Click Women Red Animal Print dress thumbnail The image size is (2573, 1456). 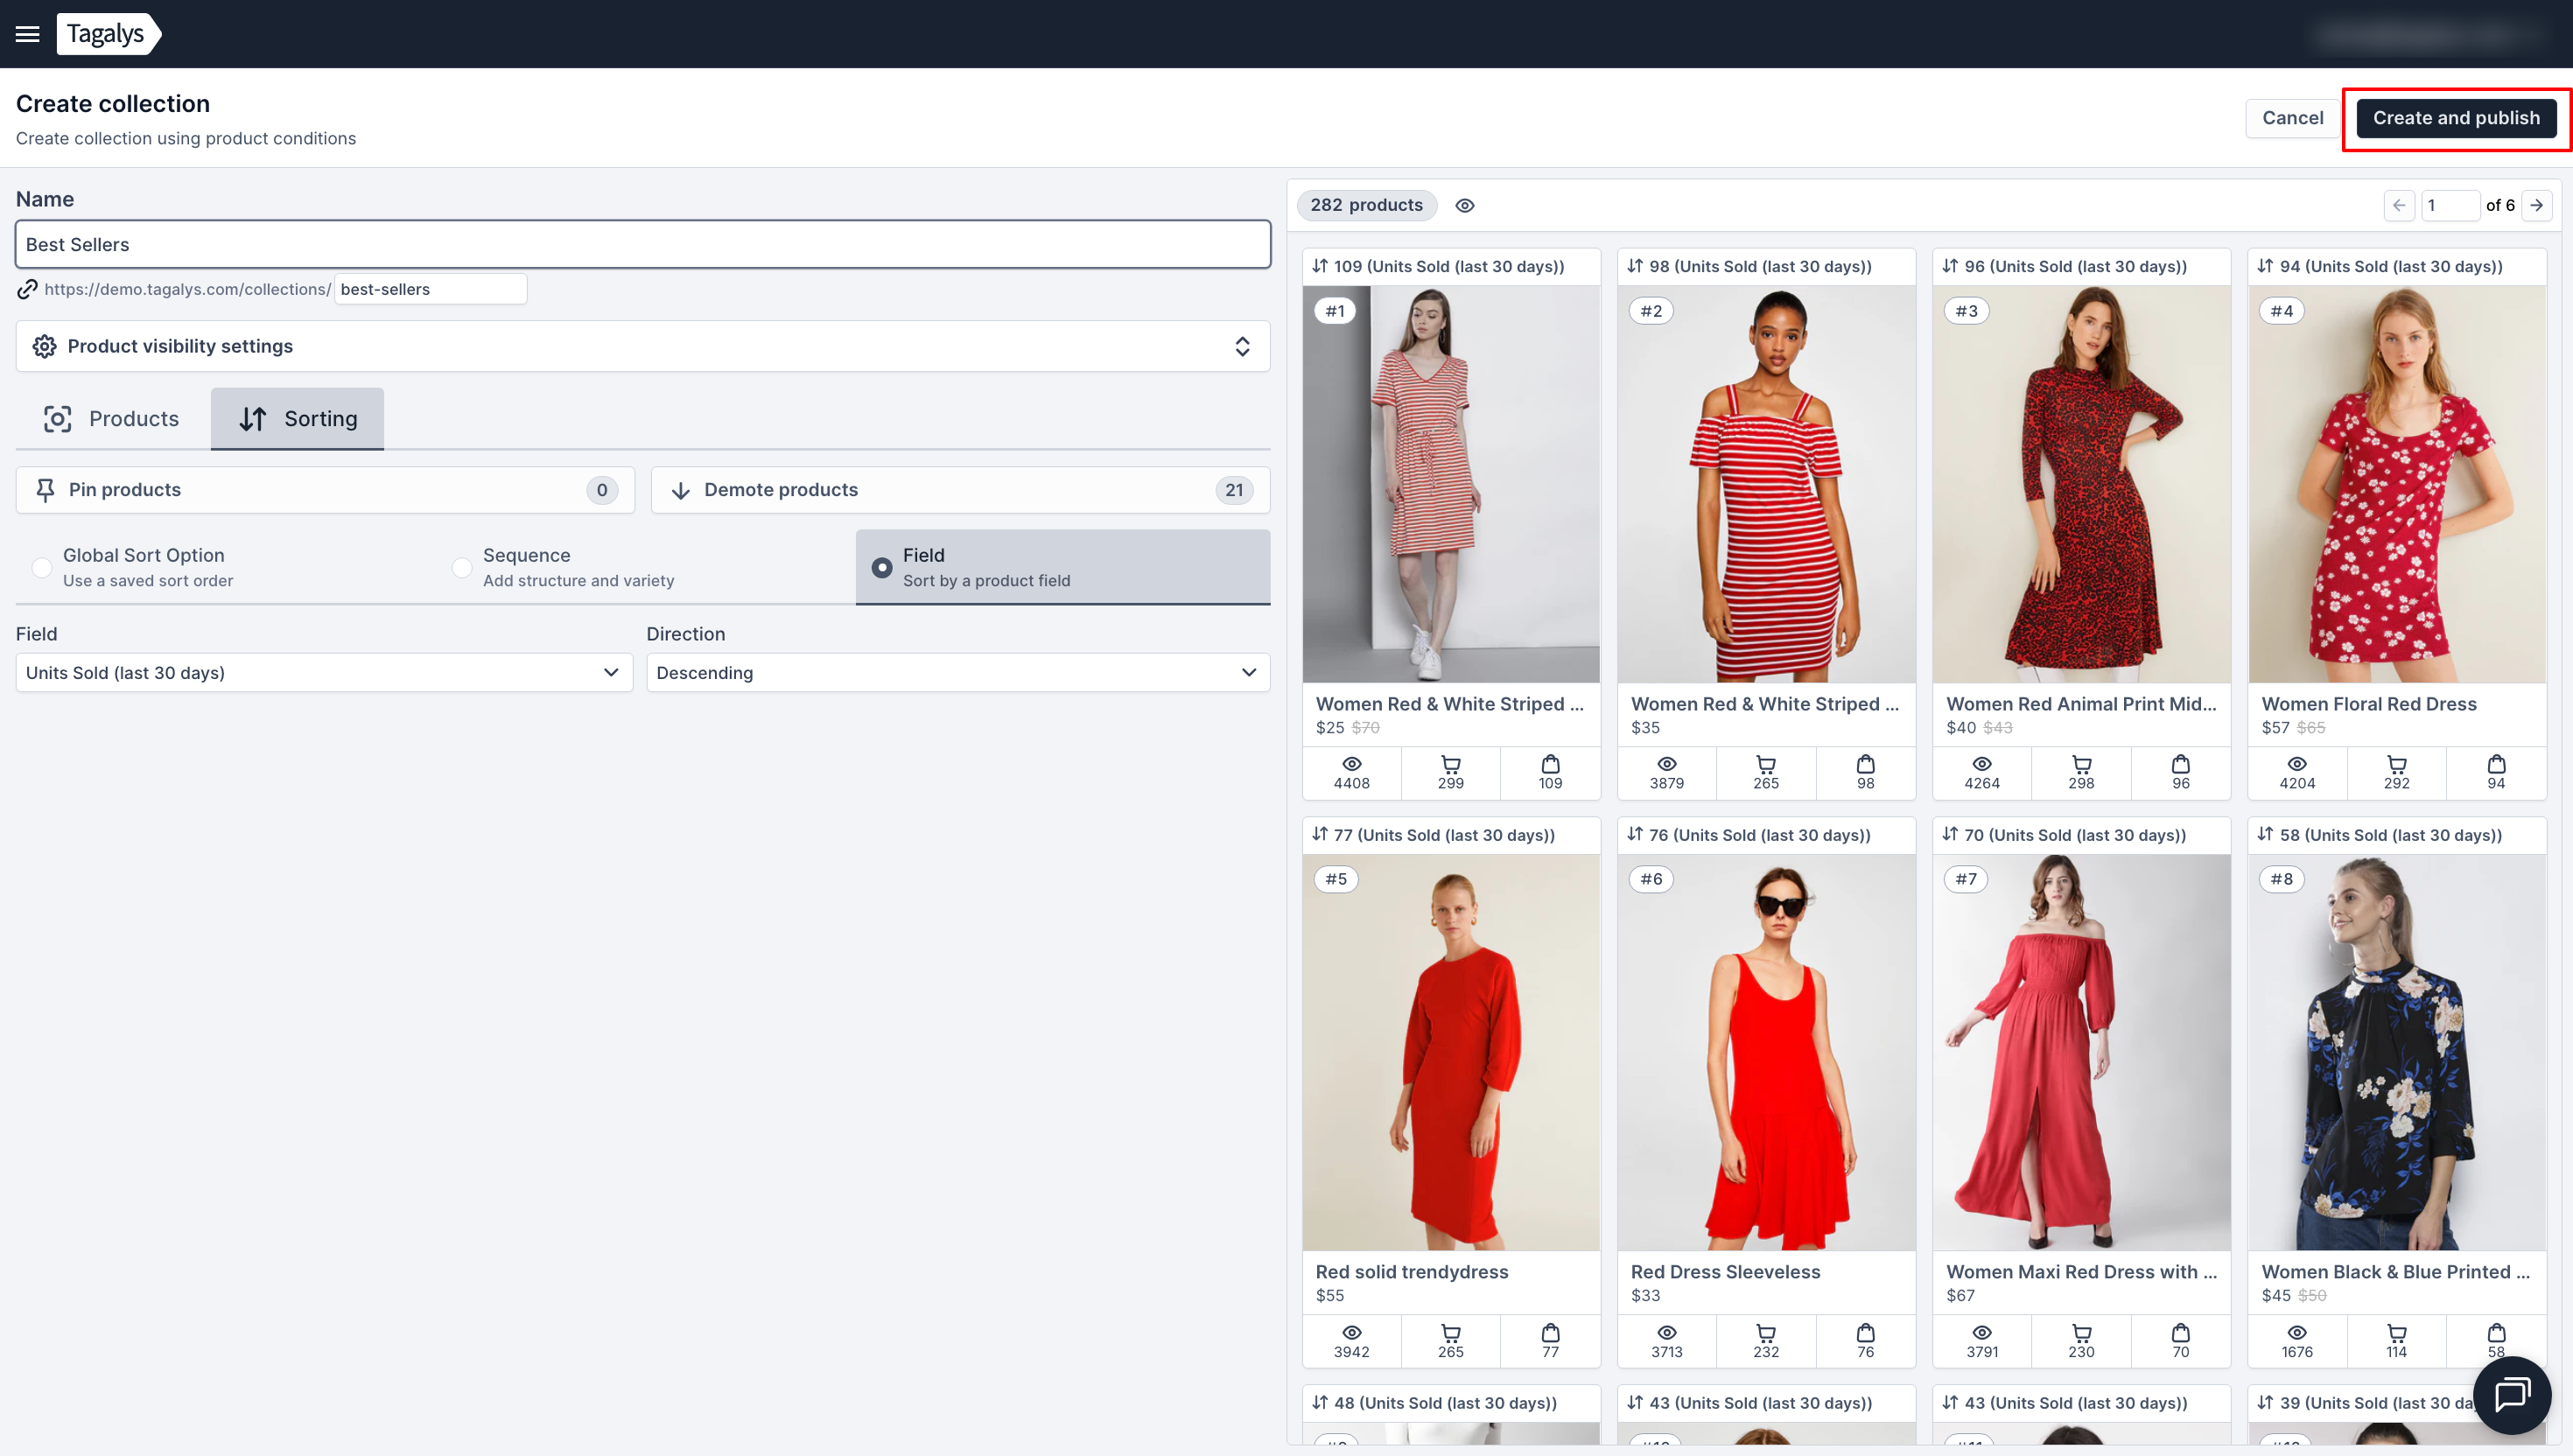(2080, 484)
